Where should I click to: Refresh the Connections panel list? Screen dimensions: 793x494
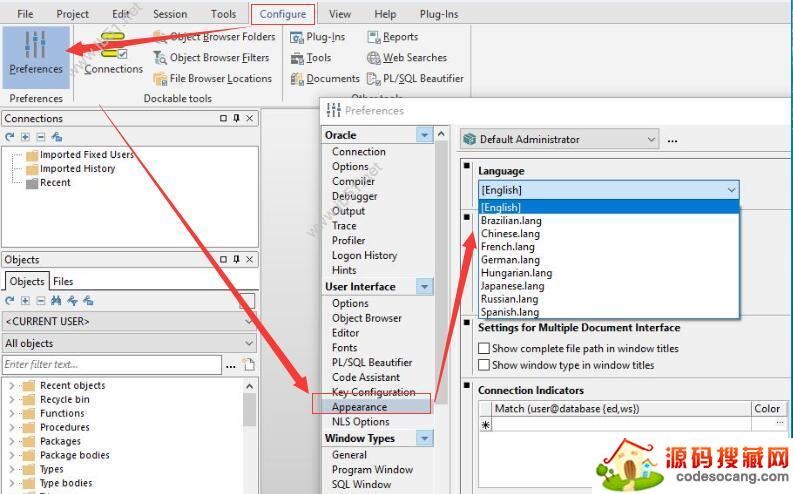[9, 137]
